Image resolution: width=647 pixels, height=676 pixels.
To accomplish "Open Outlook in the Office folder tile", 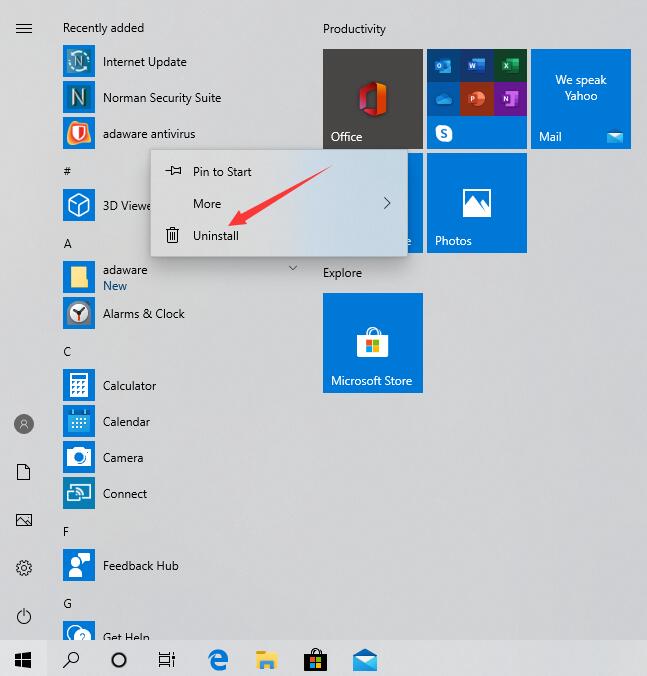I will tap(444, 66).
